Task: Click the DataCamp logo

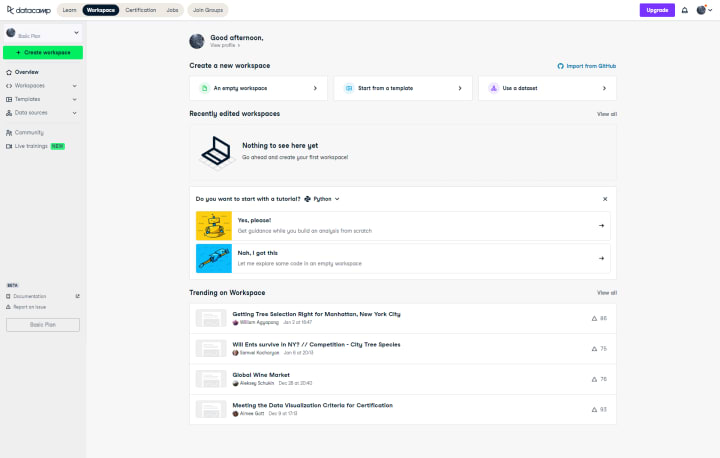Action: [28, 10]
